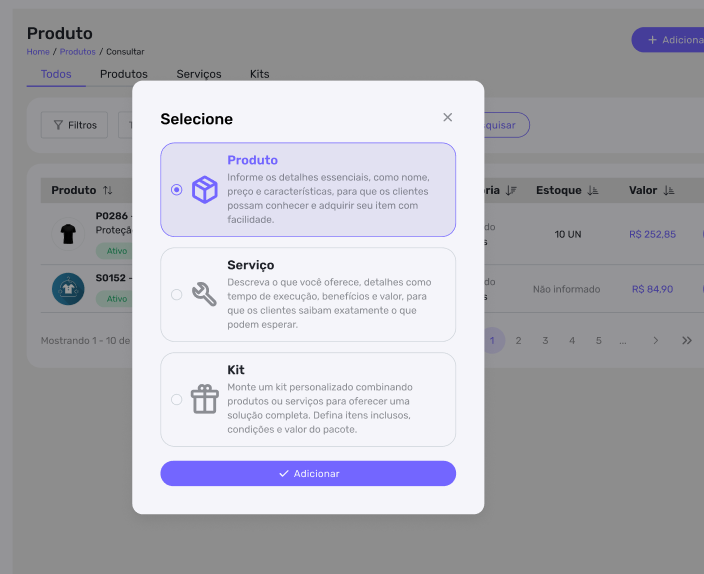The width and height of the screenshot is (704, 574).
Task: Click the Home breadcrumb link
Action: tap(38, 51)
